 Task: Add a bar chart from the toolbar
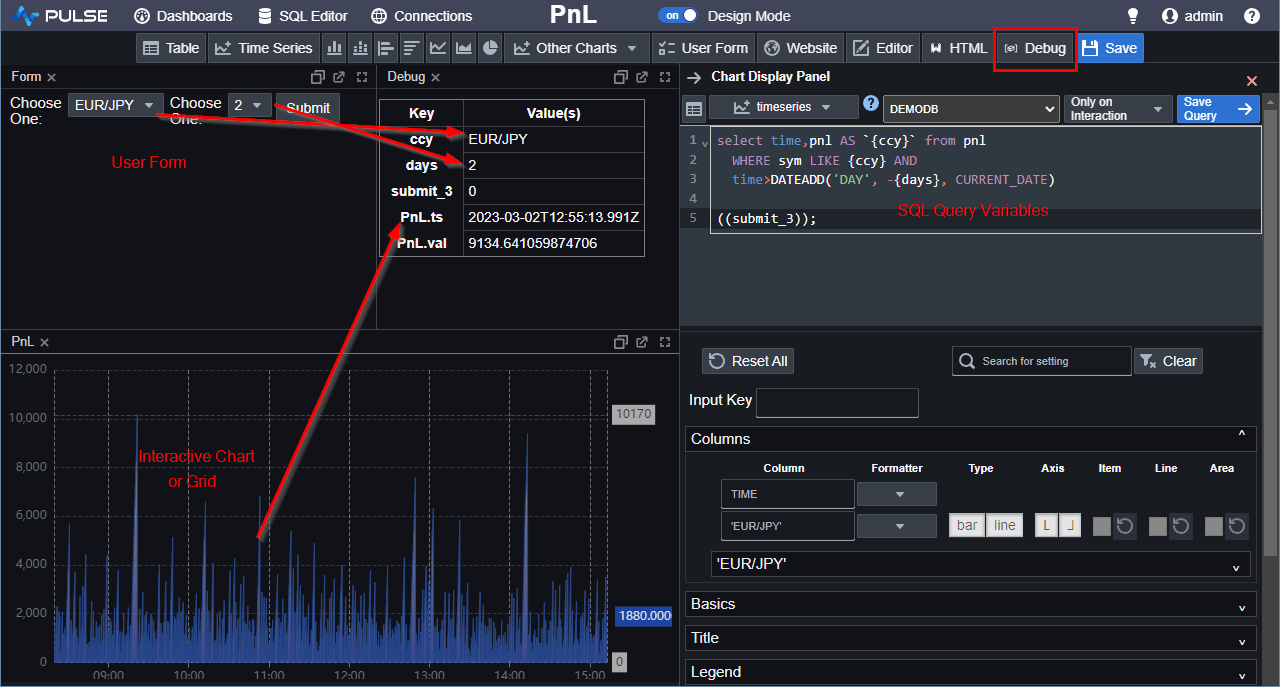(x=334, y=48)
